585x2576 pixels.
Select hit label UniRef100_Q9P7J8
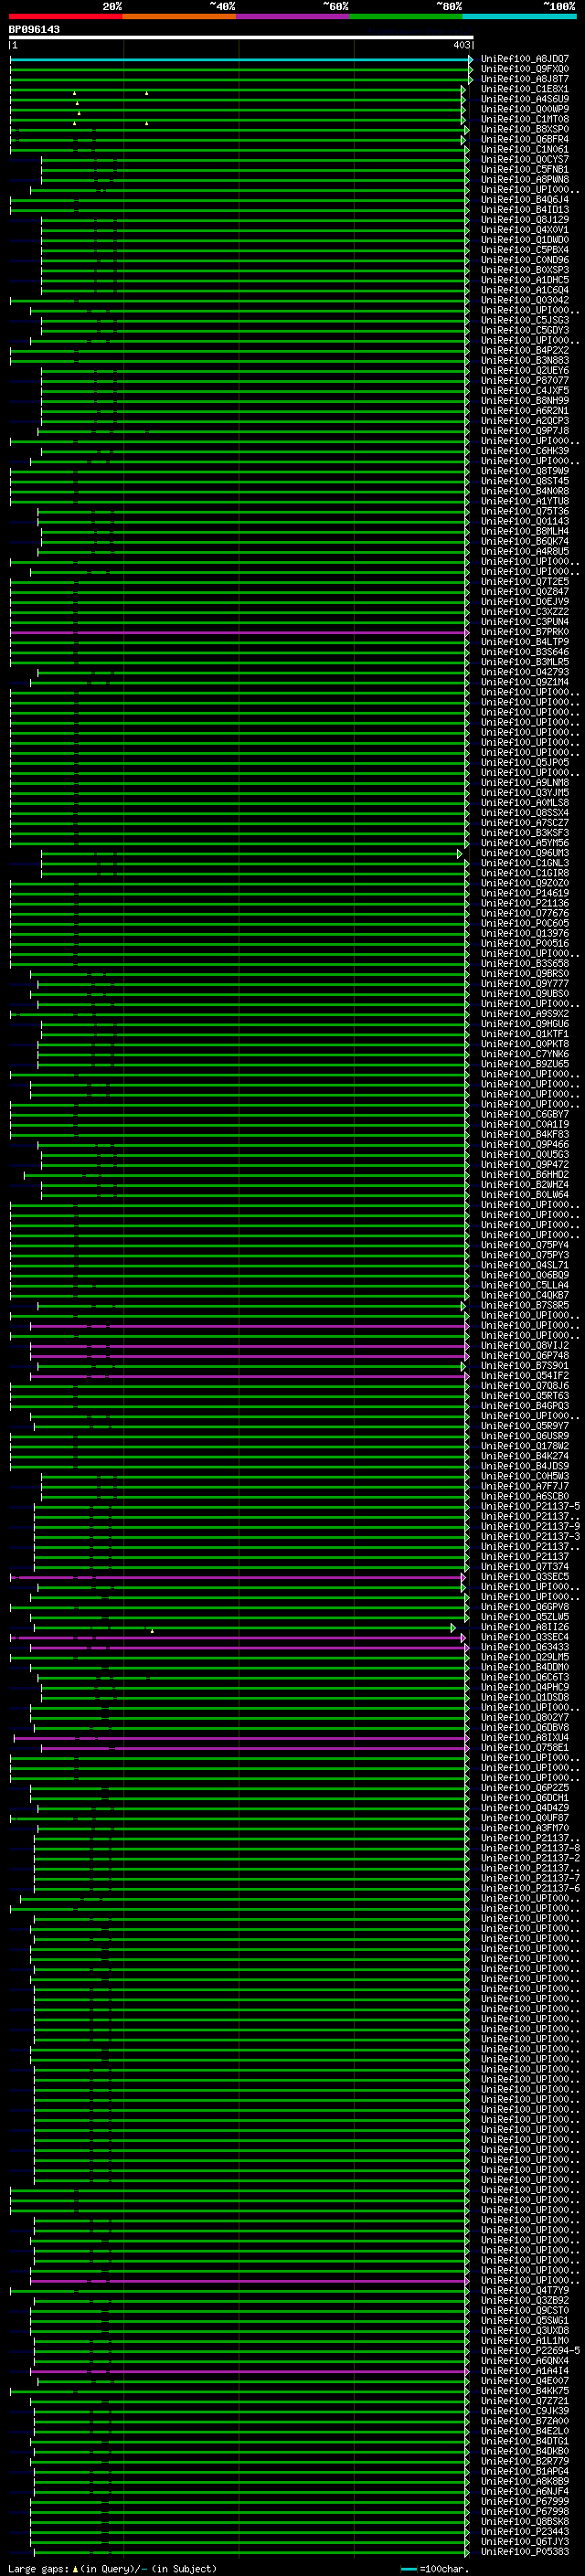coord(524,431)
